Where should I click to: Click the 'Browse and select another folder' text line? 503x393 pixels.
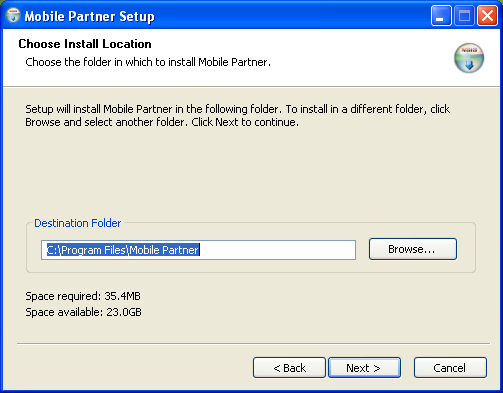[x=162, y=122]
